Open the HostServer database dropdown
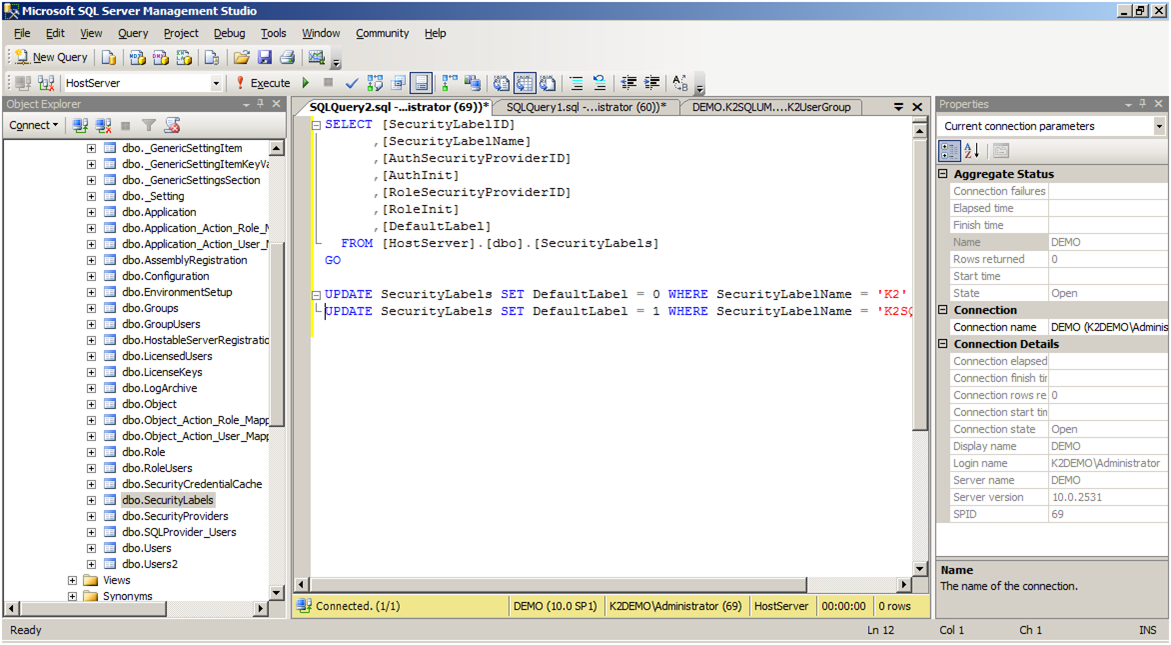Image resolution: width=1171 pixels, height=645 pixels. pyautogui.click(x=216, y=84)
